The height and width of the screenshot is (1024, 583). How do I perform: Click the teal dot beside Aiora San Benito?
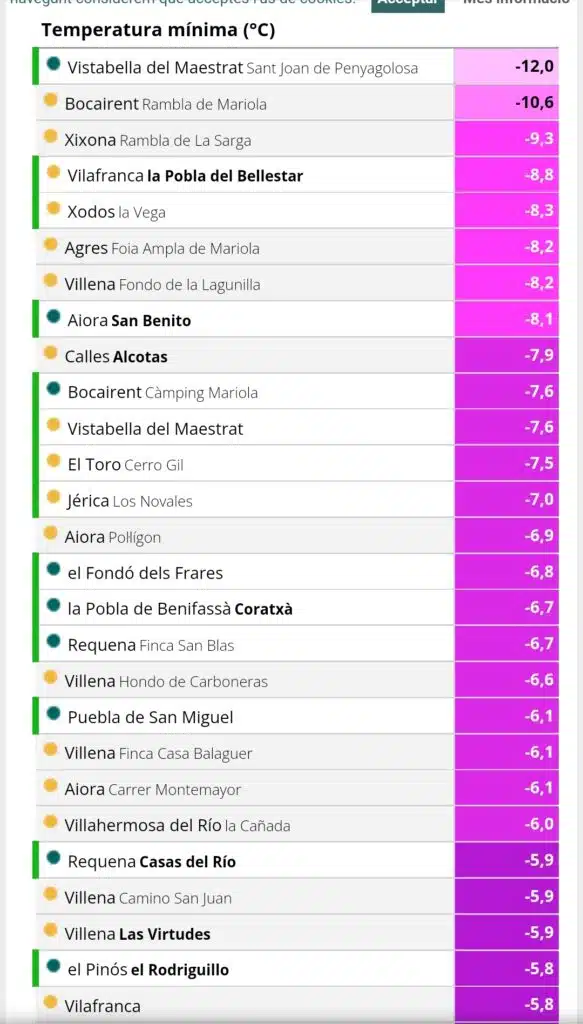54,317
